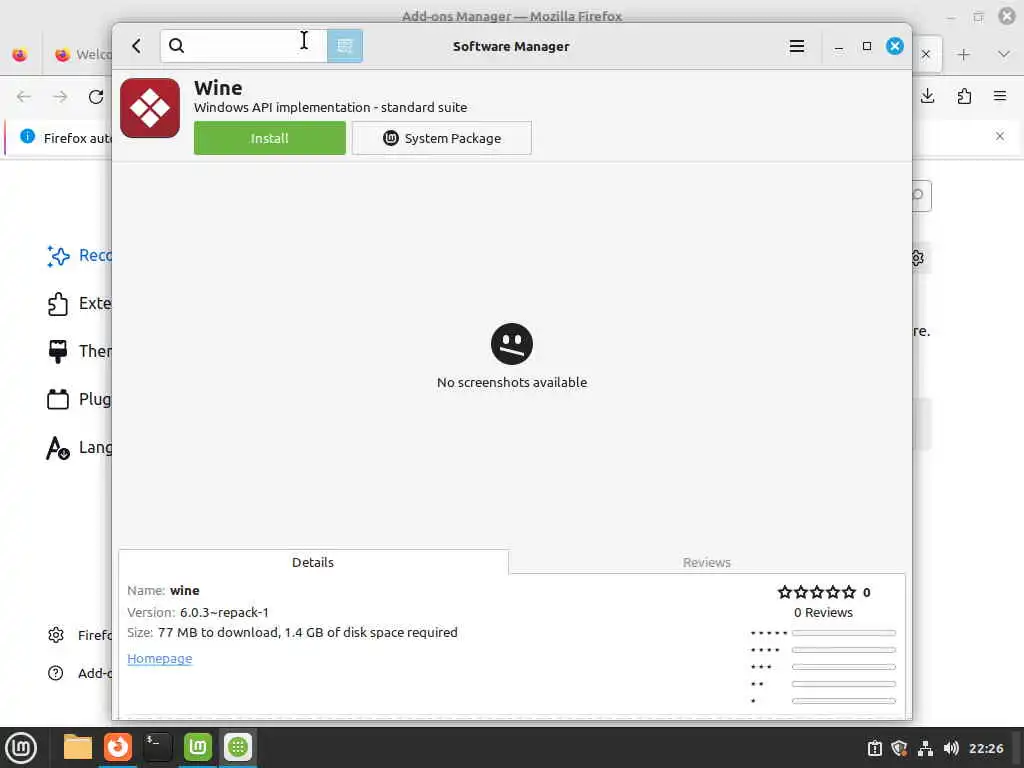
Task: Click the Firefox taskbar icon
Action: tap(118, 747)
